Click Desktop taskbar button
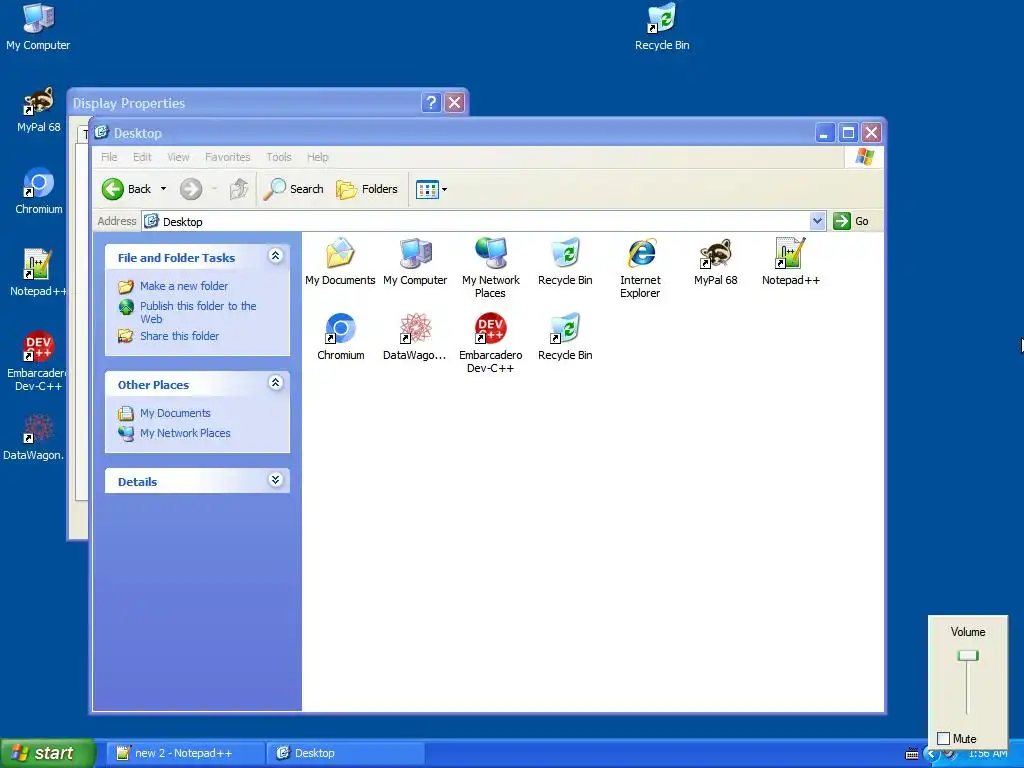1024x768 pixels. pyautogui.click(x=346, y=753)
